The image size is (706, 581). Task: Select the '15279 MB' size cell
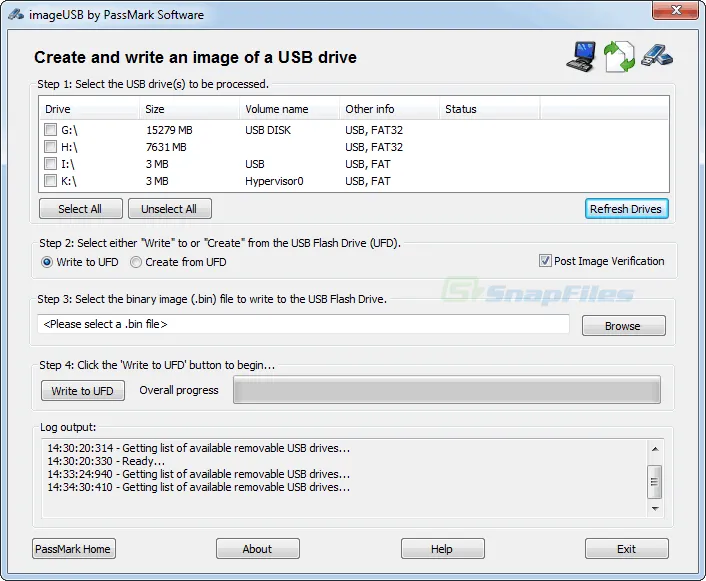pyautogui.click(x=169, y=130)
